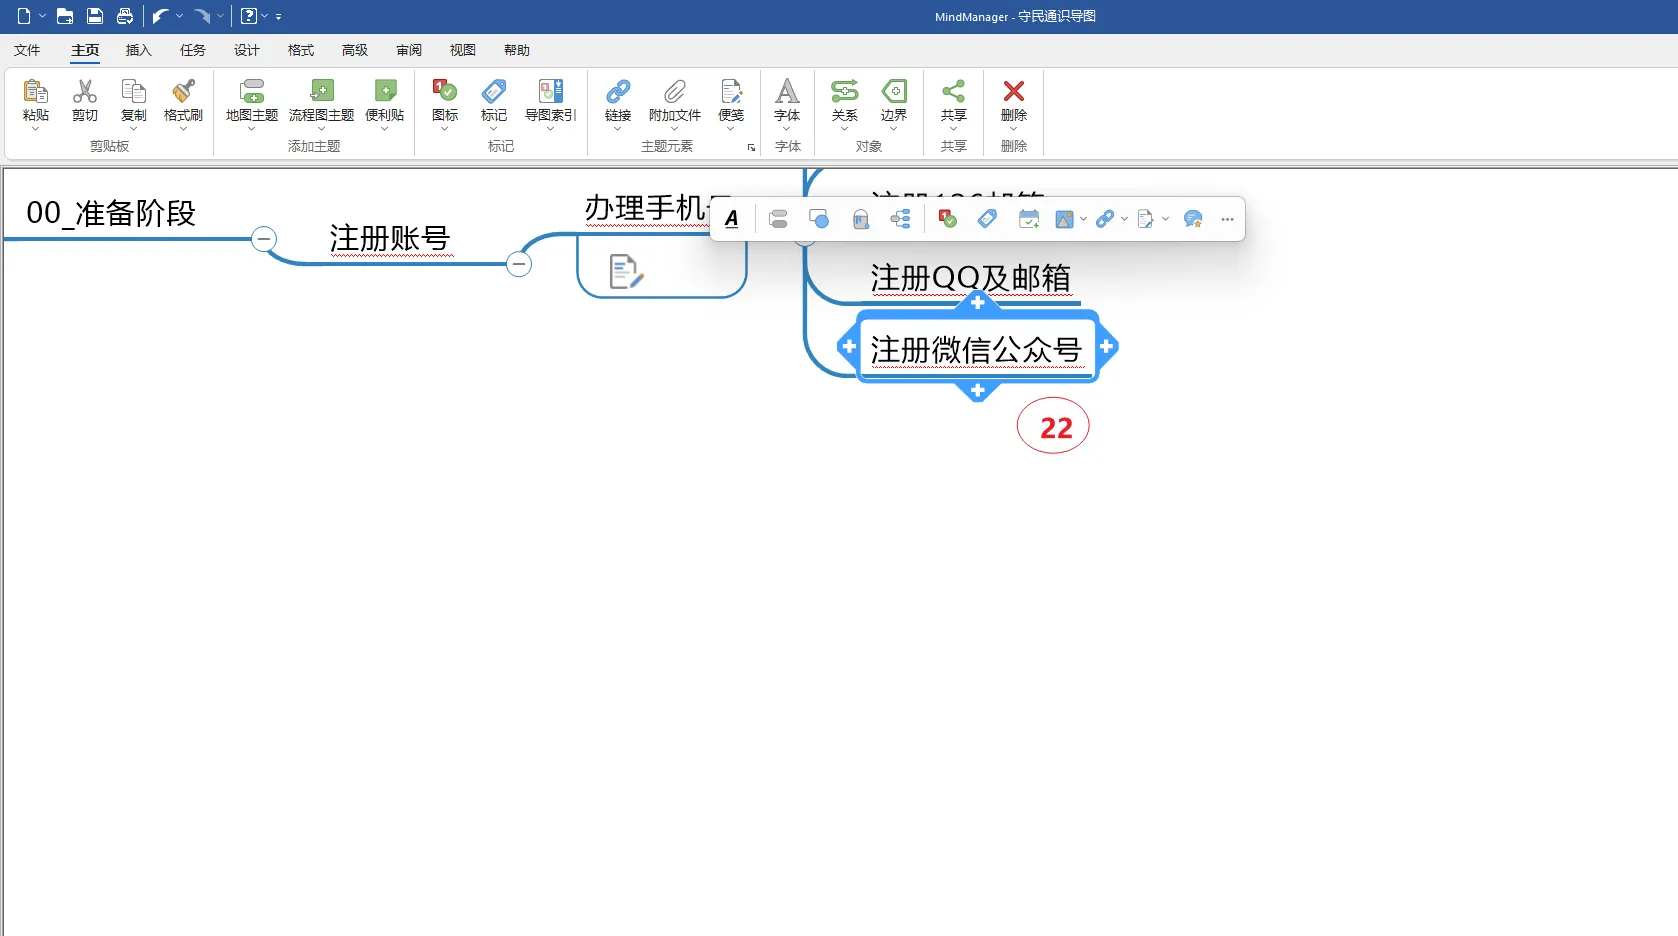Screen dimensions: 1678x936
Task: Show more options (…) on floating toolbar
Action: (1227, 219)
